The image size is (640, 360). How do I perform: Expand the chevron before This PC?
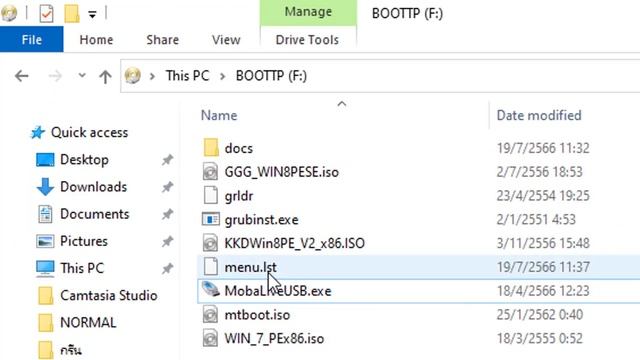152,76
